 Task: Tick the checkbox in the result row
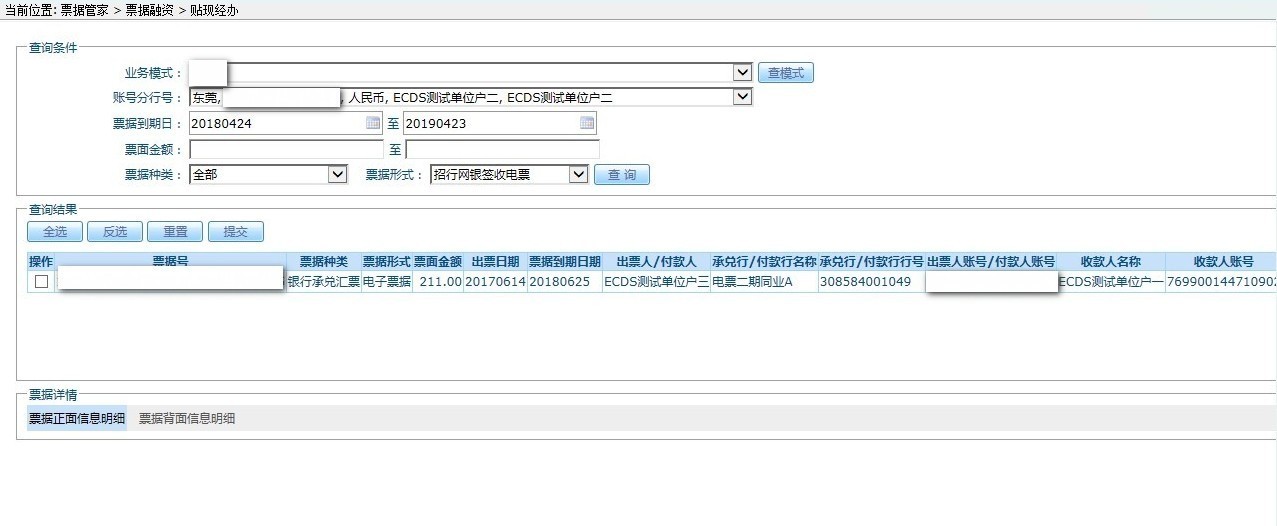[41, 282]
